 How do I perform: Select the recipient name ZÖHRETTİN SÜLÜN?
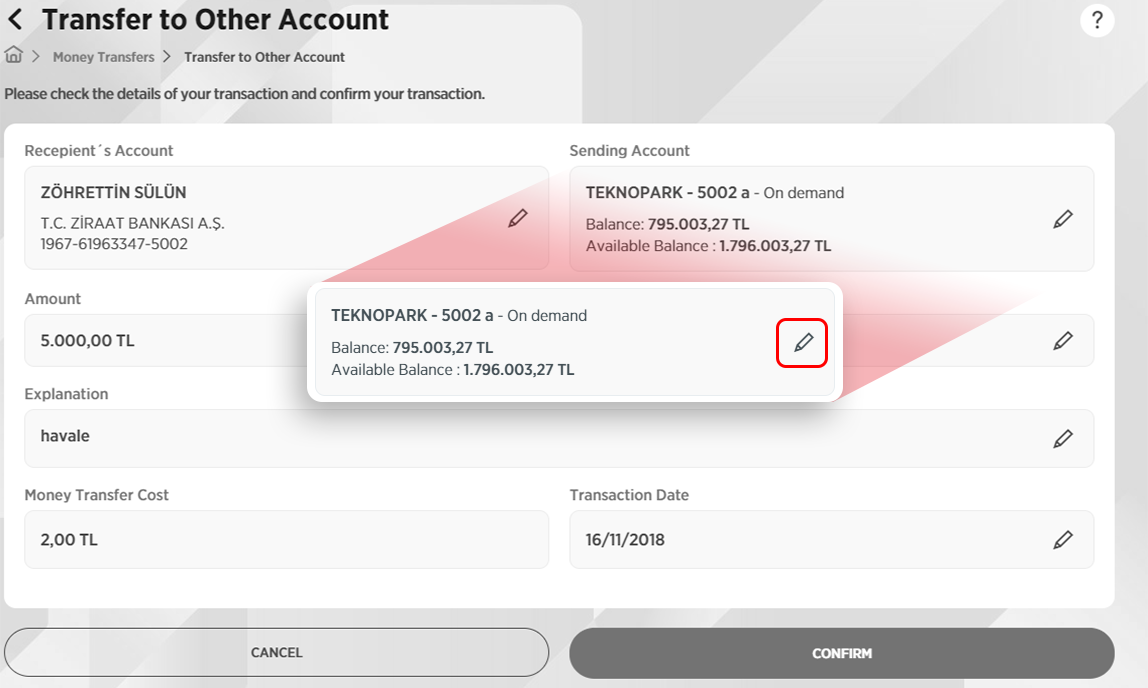pyautogui.click(x=113, y=193)
